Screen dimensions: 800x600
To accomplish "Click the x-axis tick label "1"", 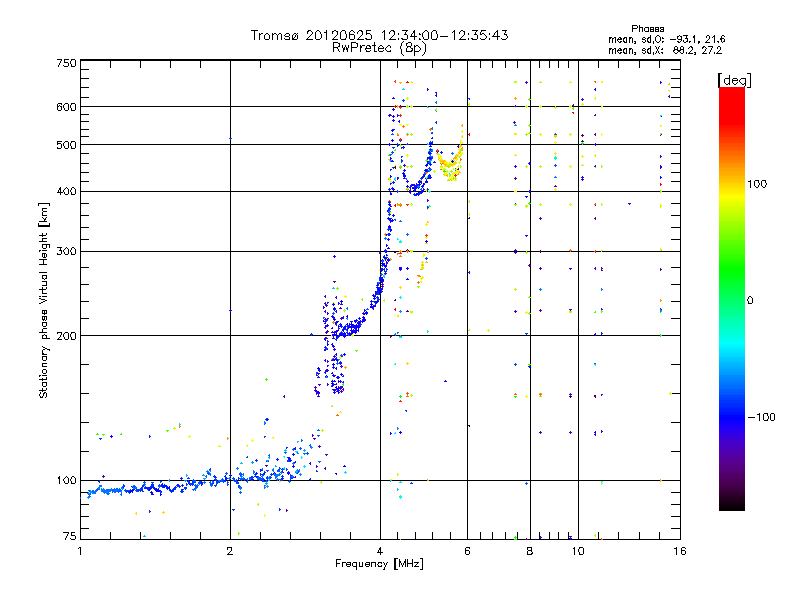I will click(80, 551).
